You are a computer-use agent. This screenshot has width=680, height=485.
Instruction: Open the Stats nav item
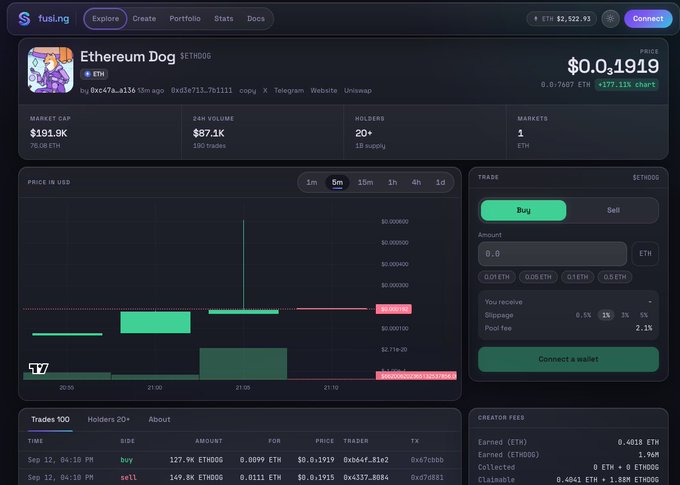pos(224,19)
